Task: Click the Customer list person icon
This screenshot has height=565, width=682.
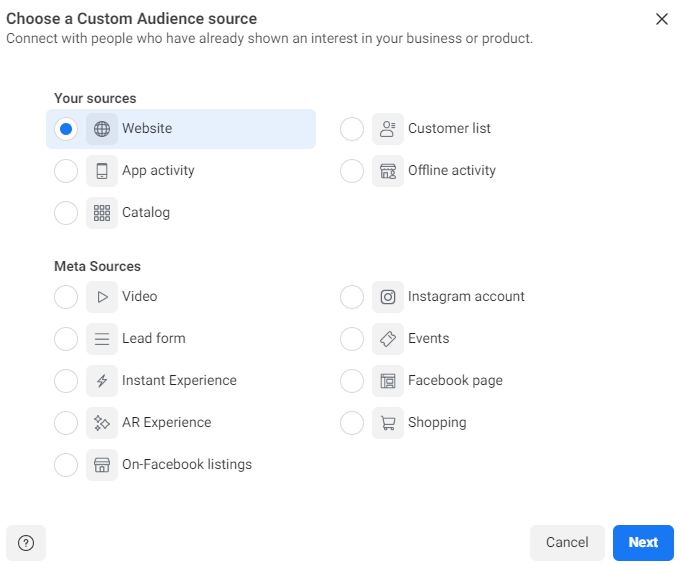Action: point(388,129)
